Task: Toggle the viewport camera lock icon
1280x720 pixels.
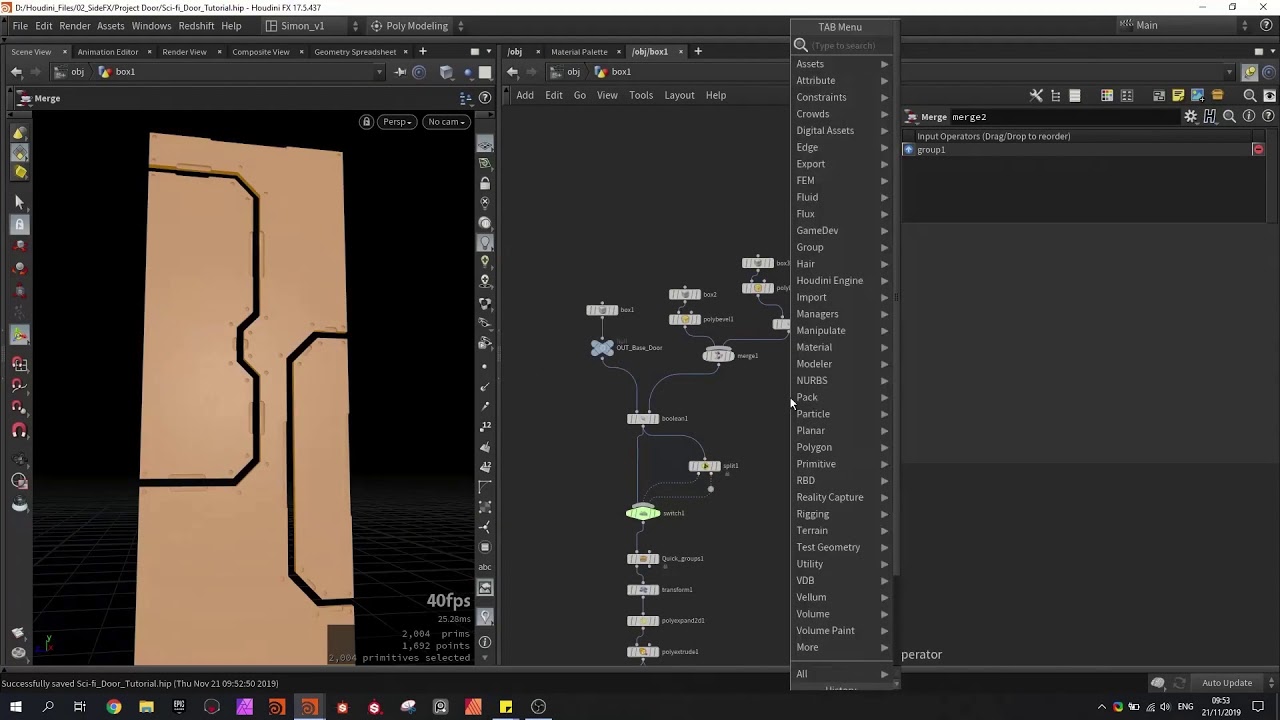Action: coord(366,122)
